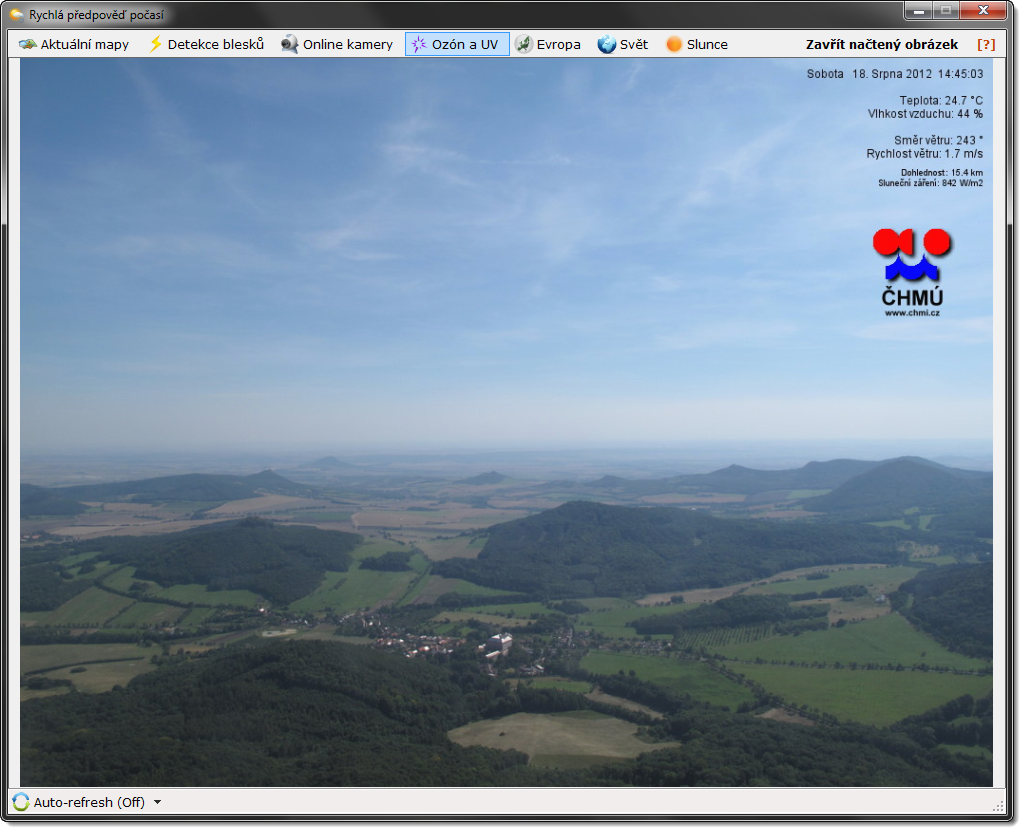Click the Rychlá předpověď počasí title bar
Image resolution: width=1024 pixels, height=832 pixels.
point(500,15)
